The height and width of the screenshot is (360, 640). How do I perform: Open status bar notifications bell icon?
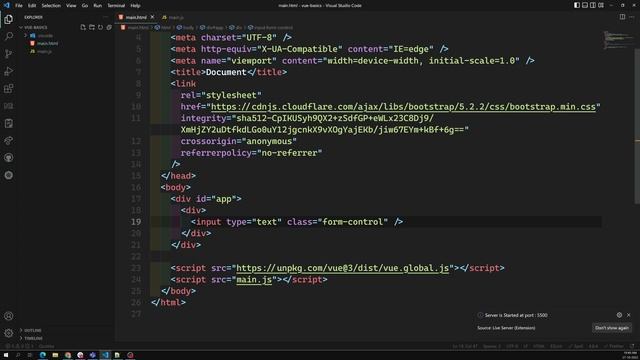(x=632, y=346)
